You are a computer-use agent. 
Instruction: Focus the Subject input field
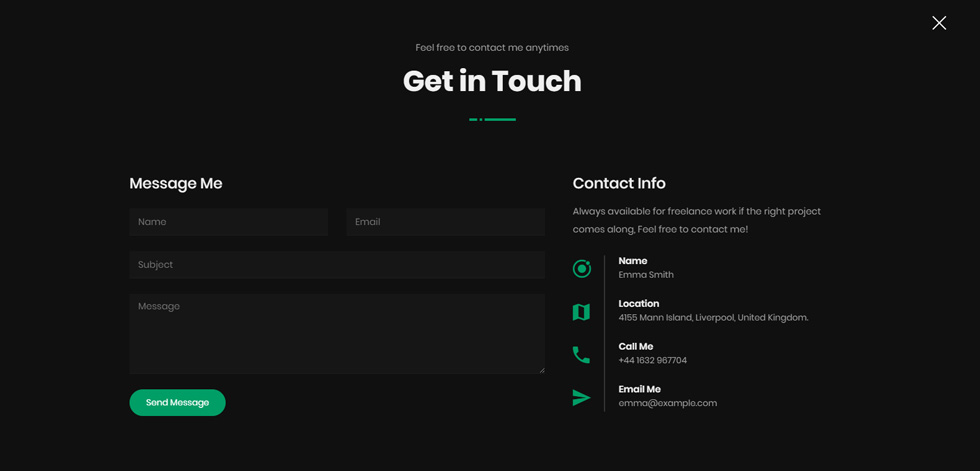click(x=337, y=265)
